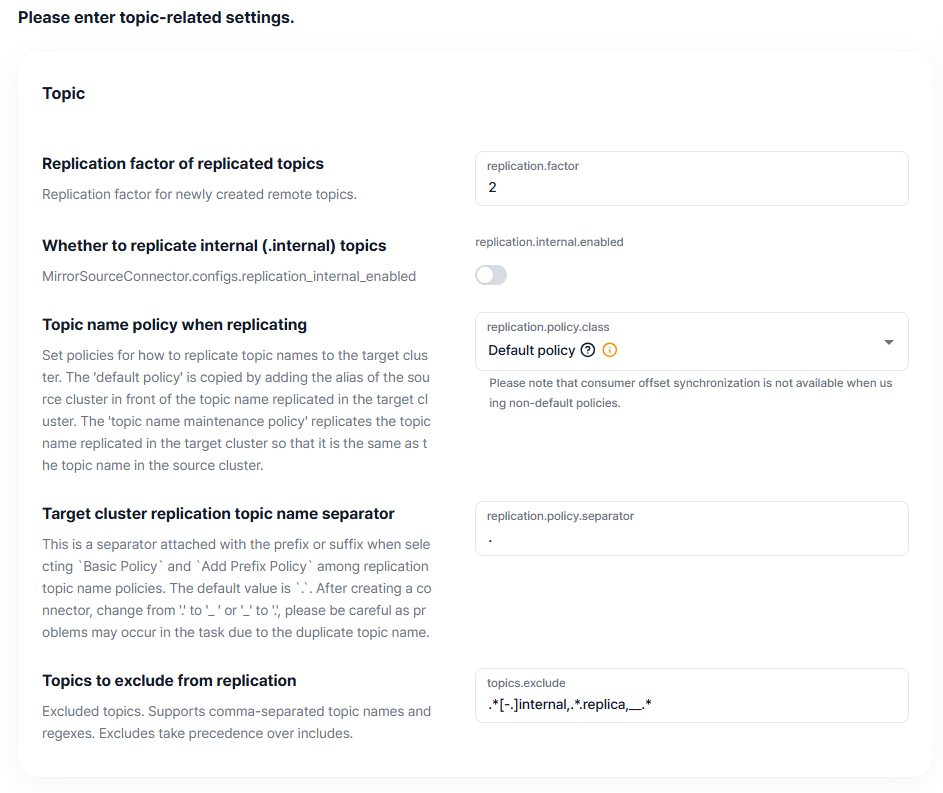Click the "Target cluster replication topic name separator" label
943x793 pixels.
point(218,514)
